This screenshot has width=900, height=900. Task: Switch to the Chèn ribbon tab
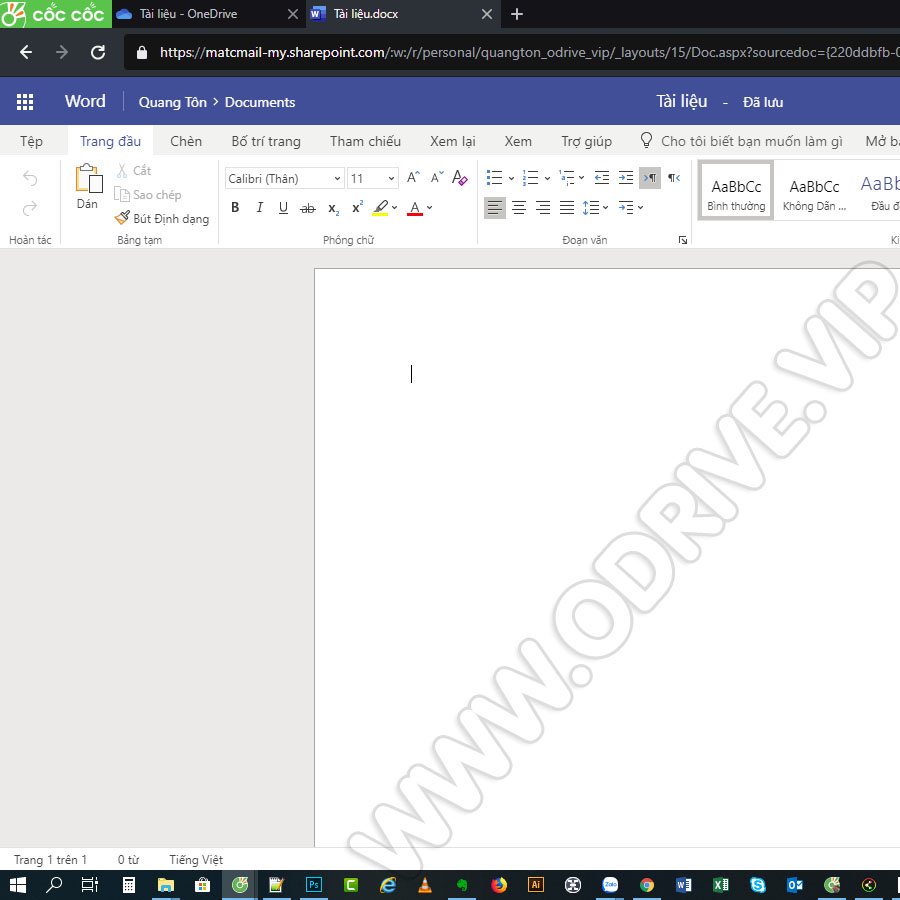pyautogui.click(x=185, y=141)
